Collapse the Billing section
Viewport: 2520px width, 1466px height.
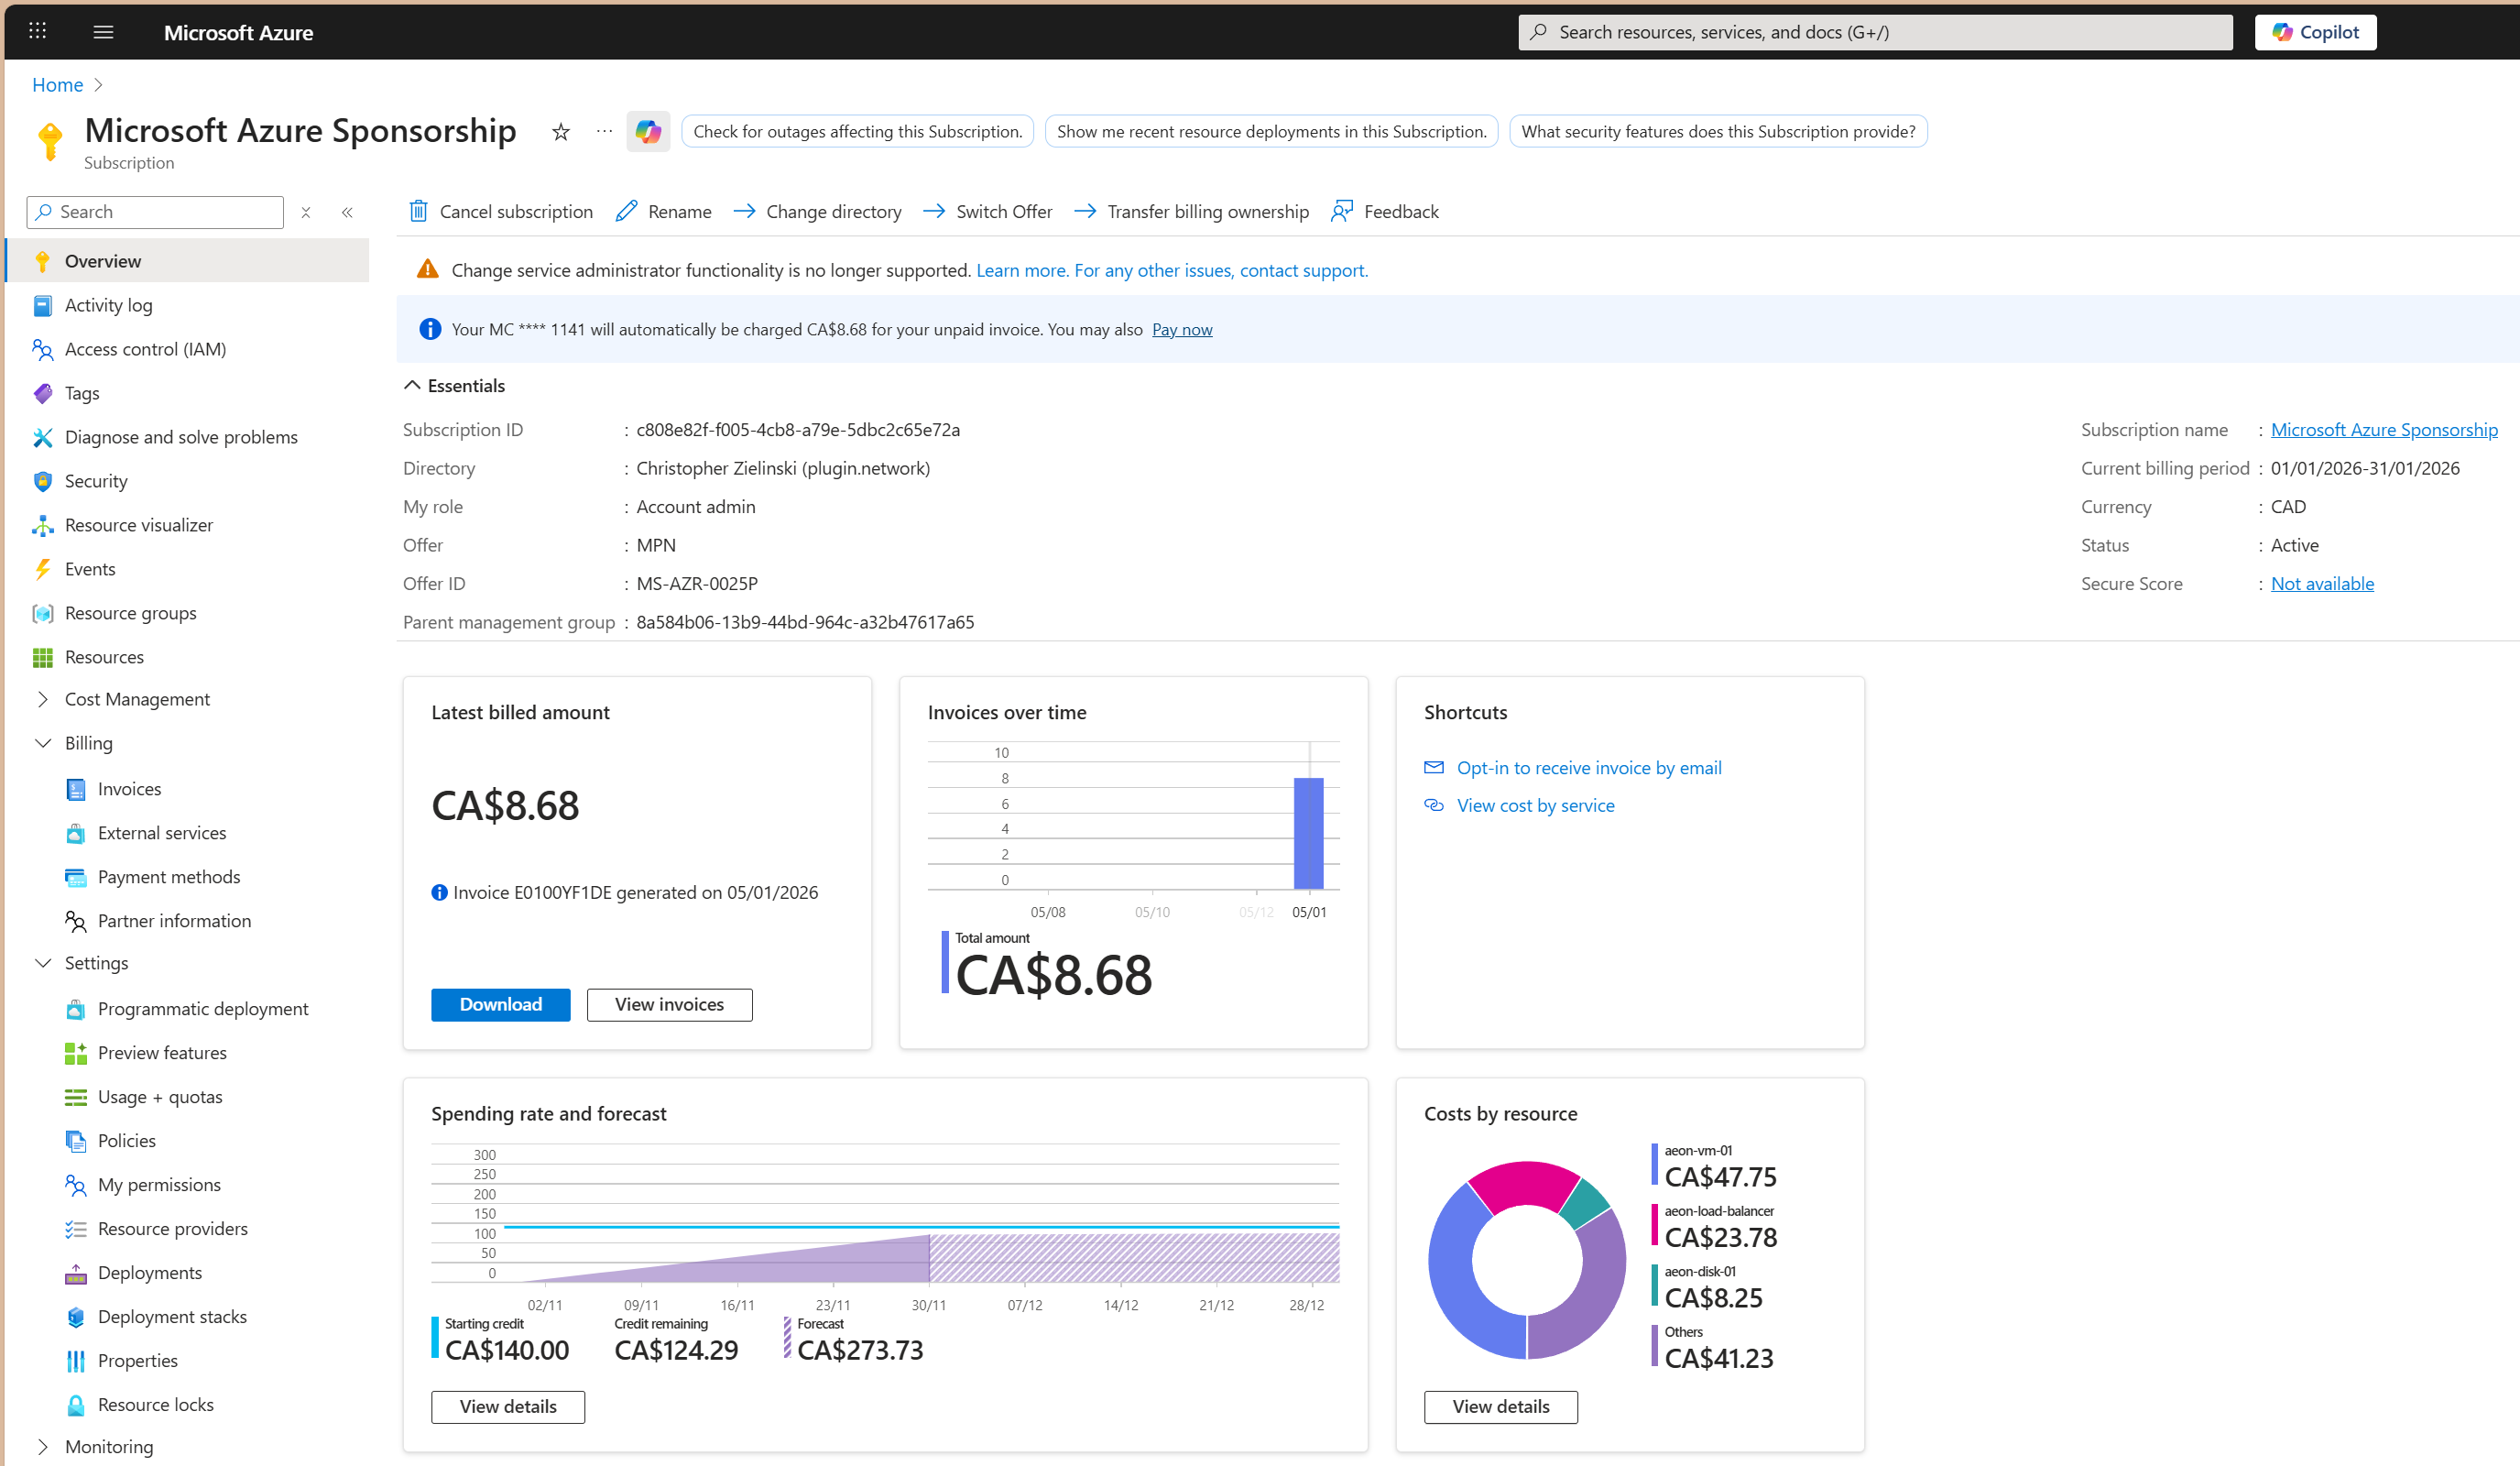point(43,743)
